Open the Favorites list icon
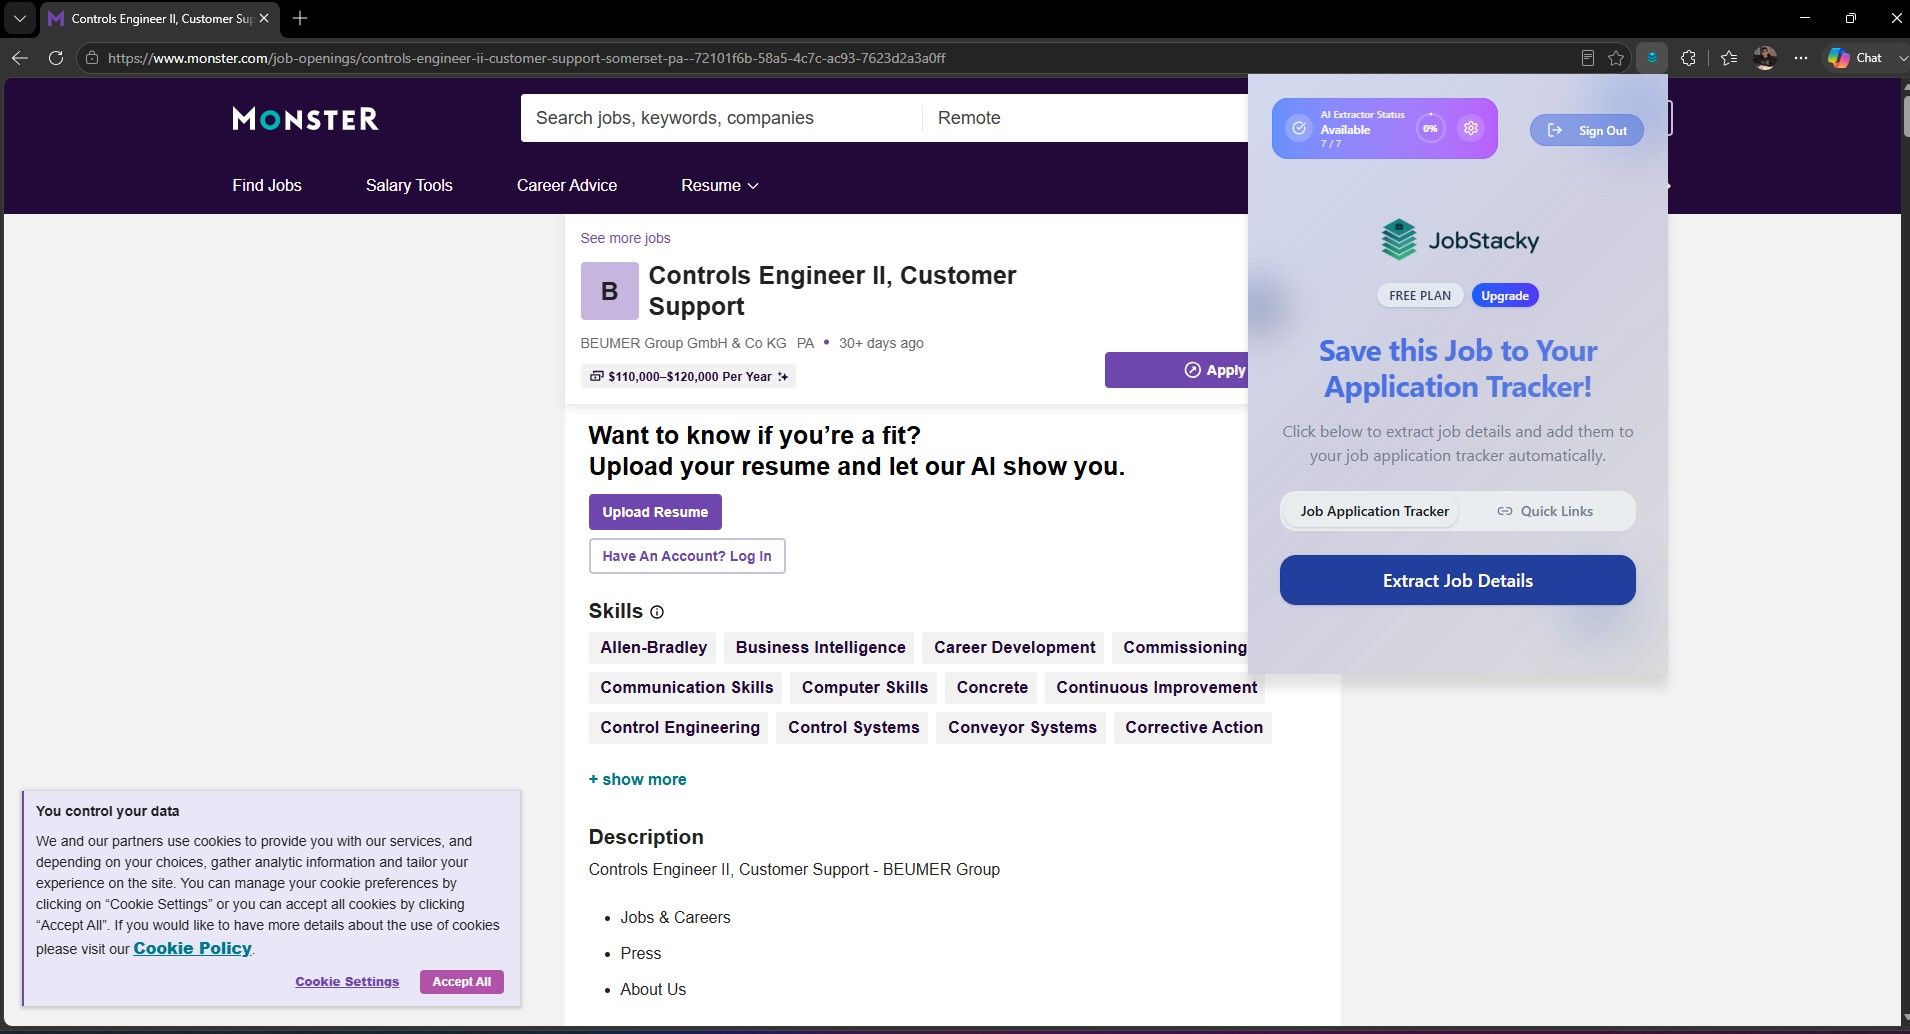This screenshot has height=1034, width=1910. (1729, 58)
